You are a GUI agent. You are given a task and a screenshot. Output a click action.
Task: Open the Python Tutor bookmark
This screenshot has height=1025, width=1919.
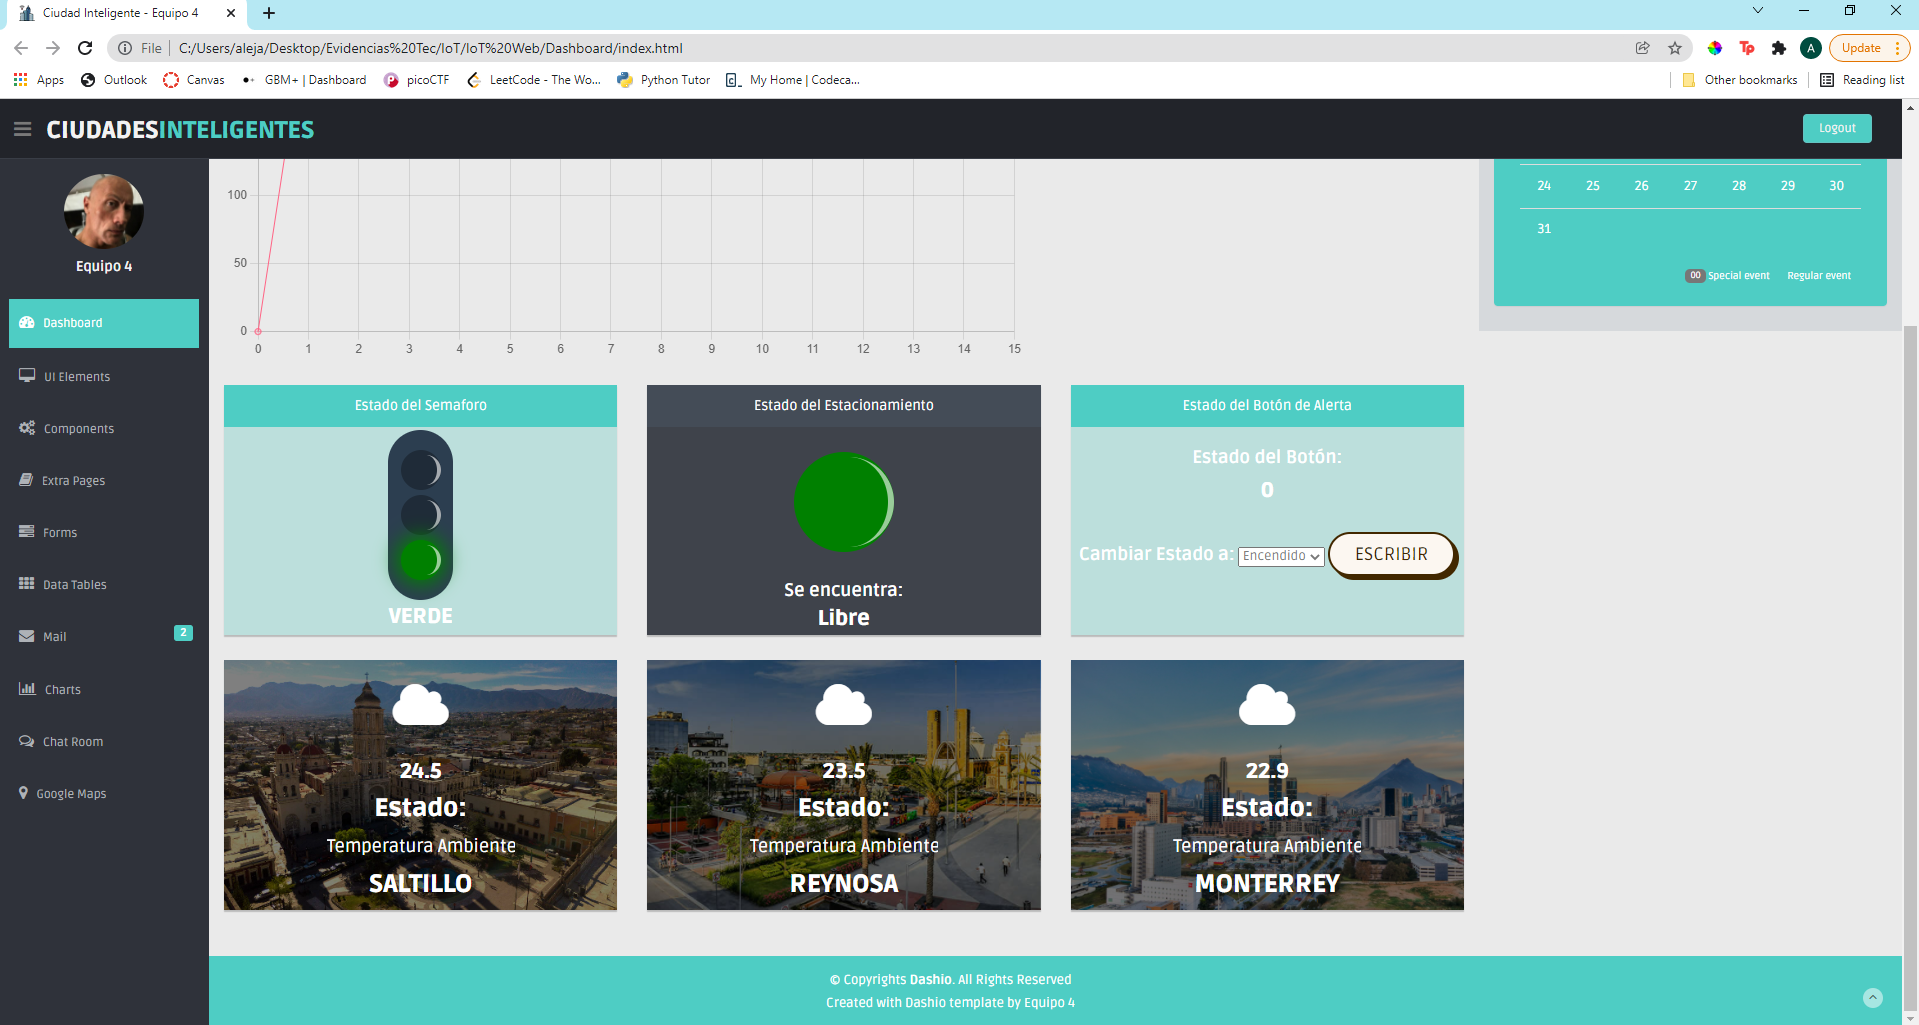[x=675, y=80]
